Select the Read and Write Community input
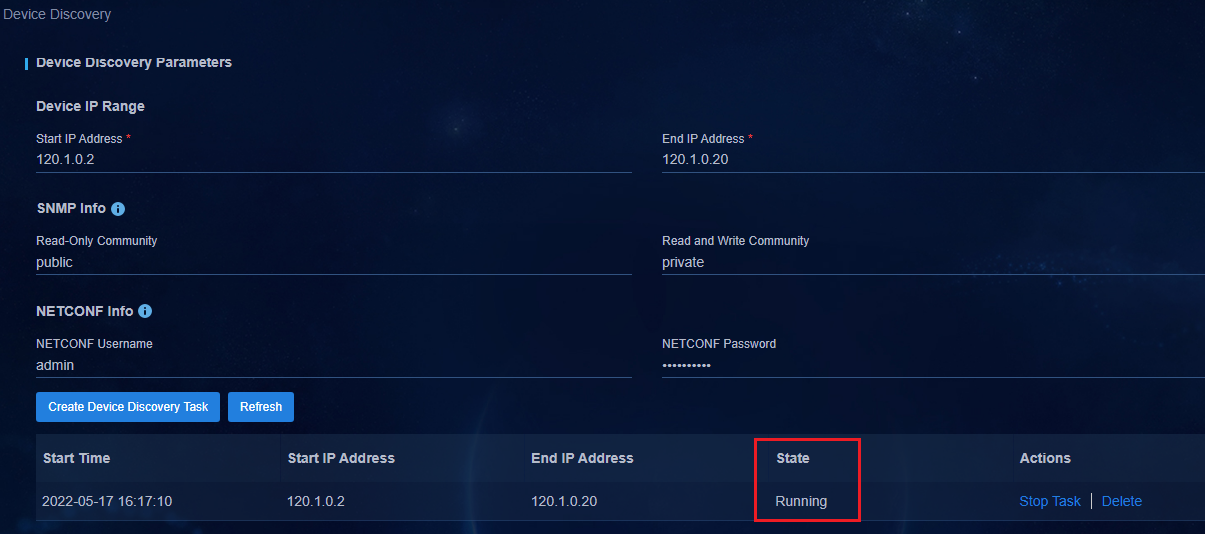1205x534 pixels. click(x=933, y=262)
